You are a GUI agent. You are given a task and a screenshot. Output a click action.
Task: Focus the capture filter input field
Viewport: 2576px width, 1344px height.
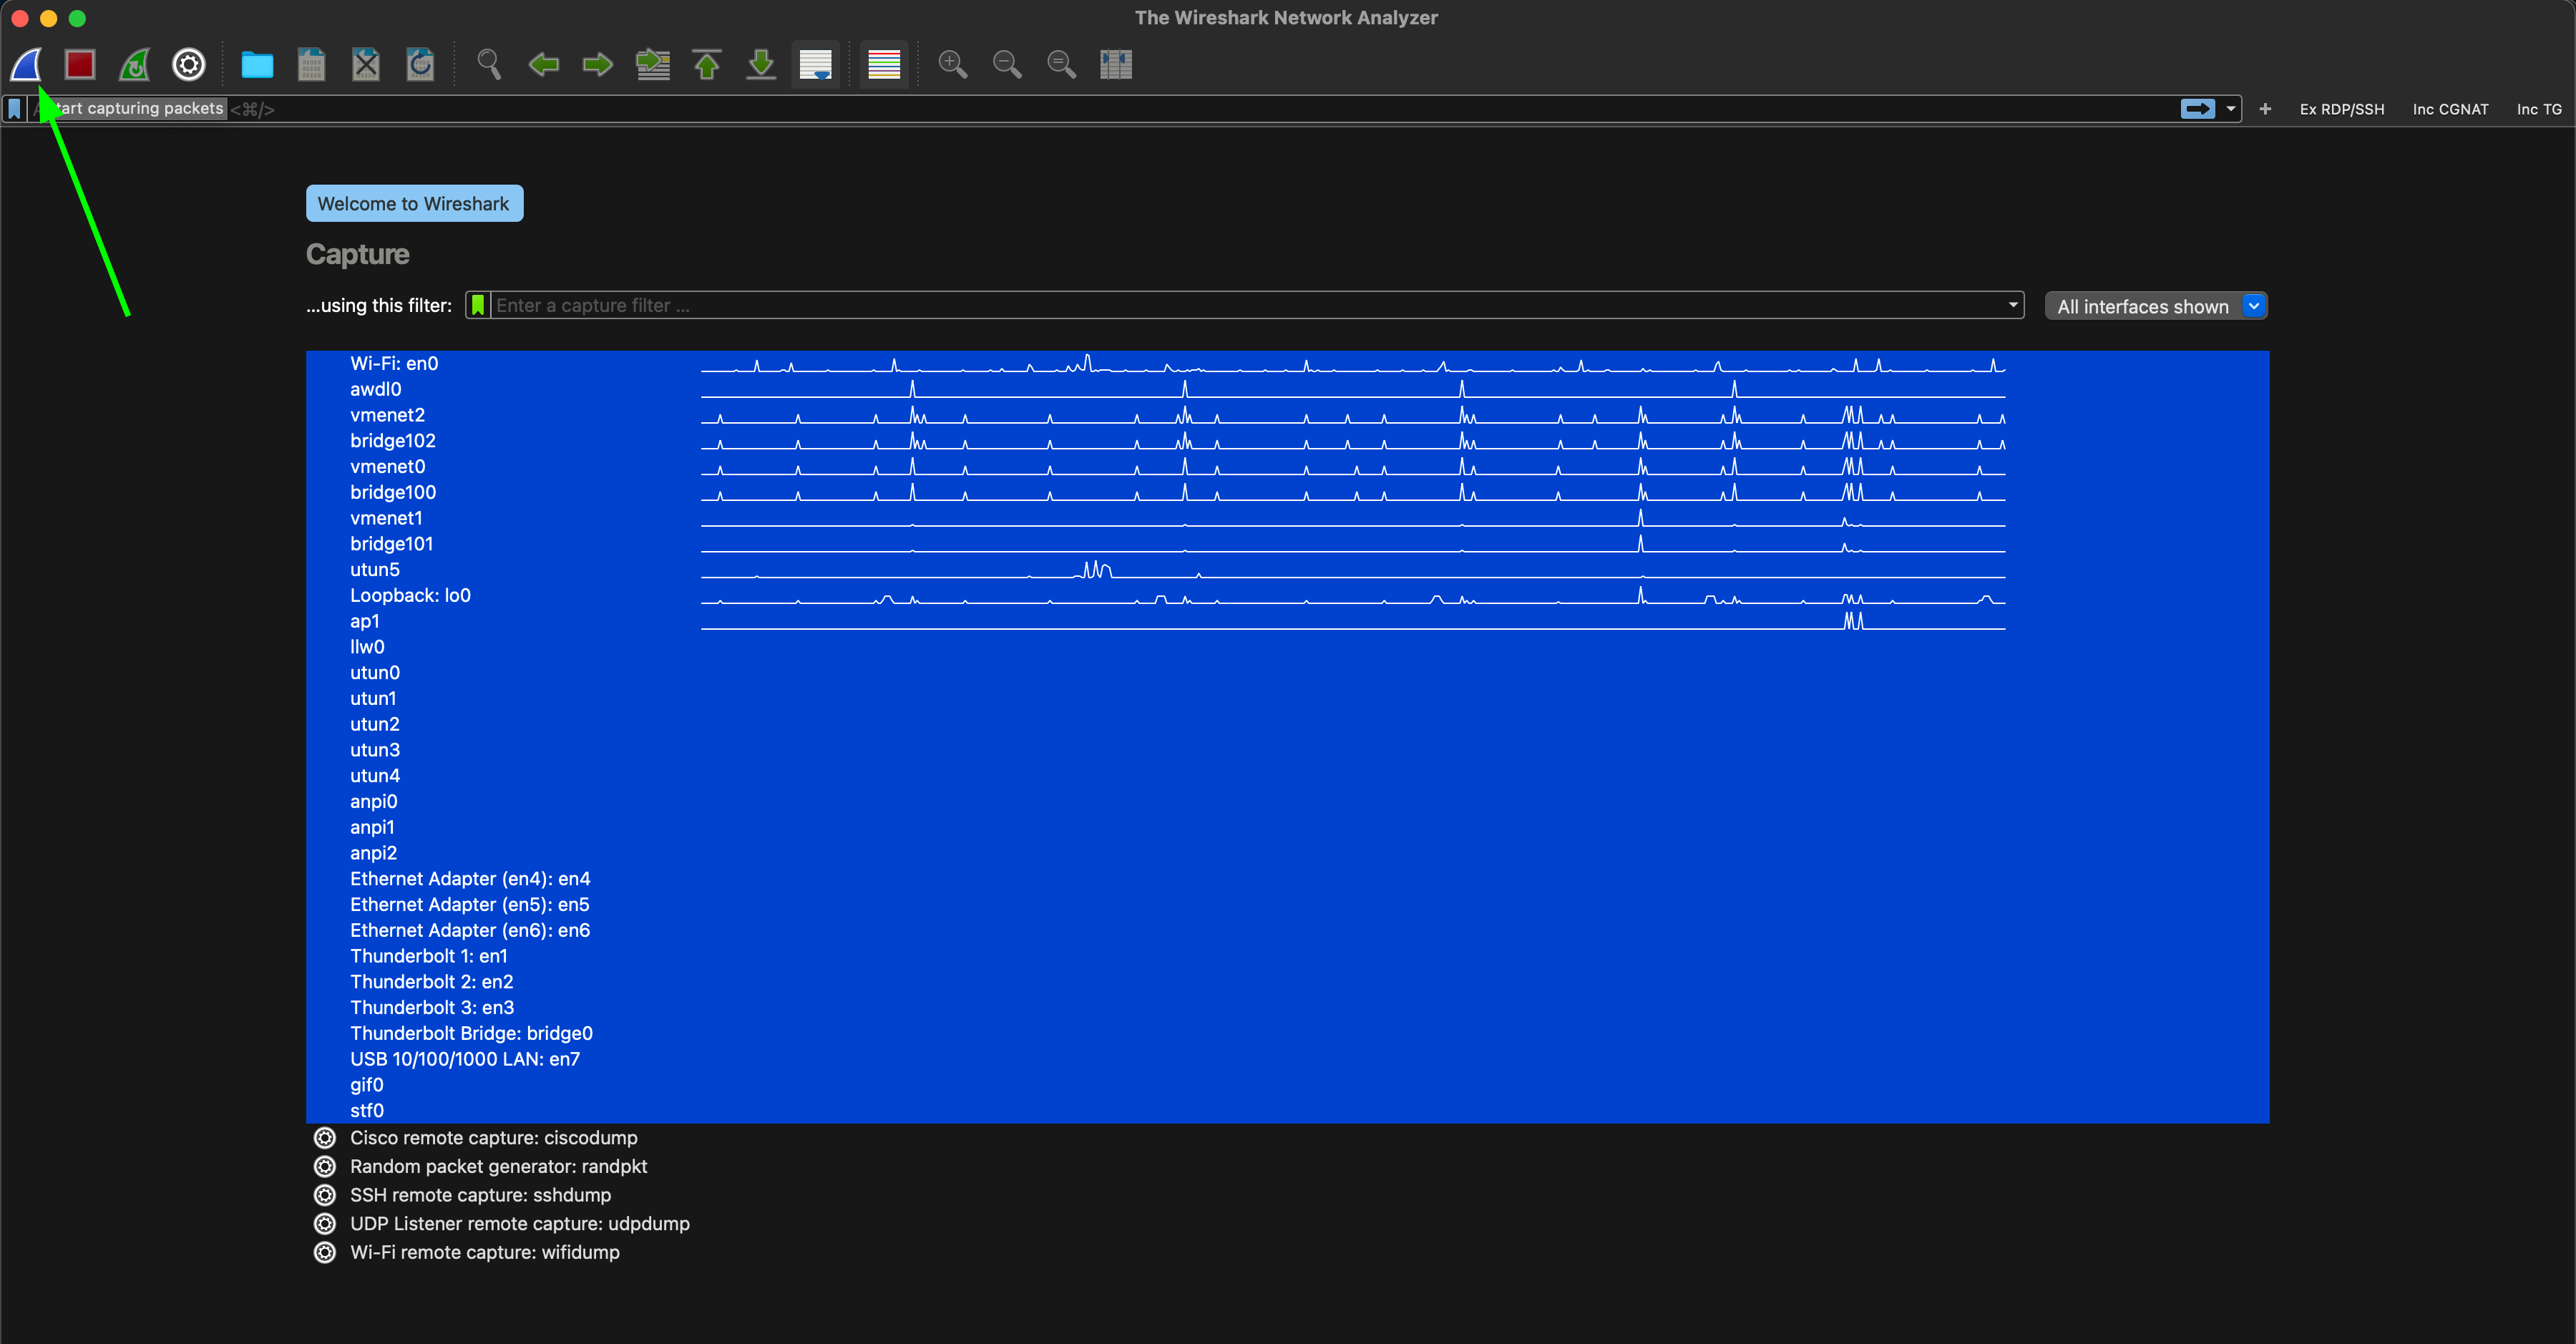(x=1245, y=305)
